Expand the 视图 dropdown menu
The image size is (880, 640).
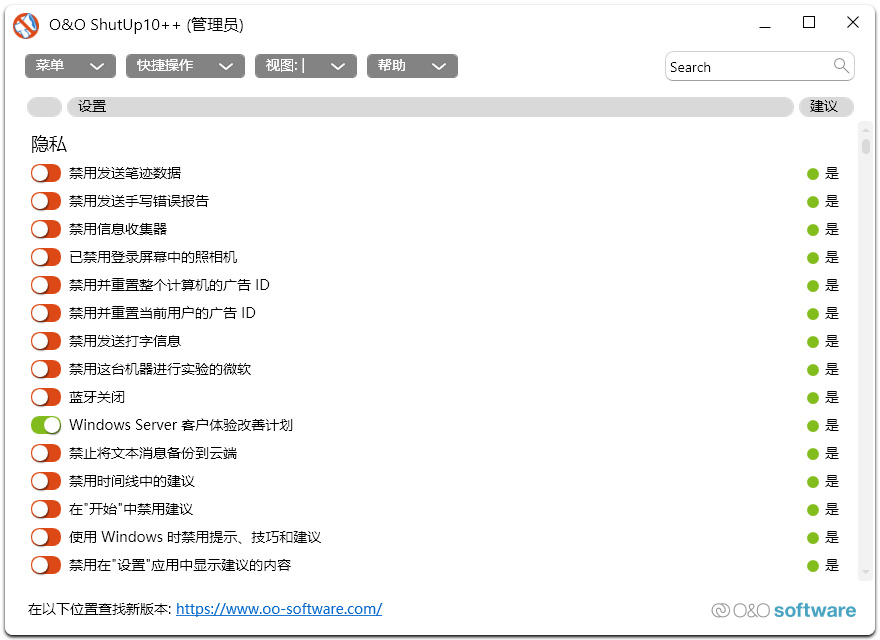(306, 66)
